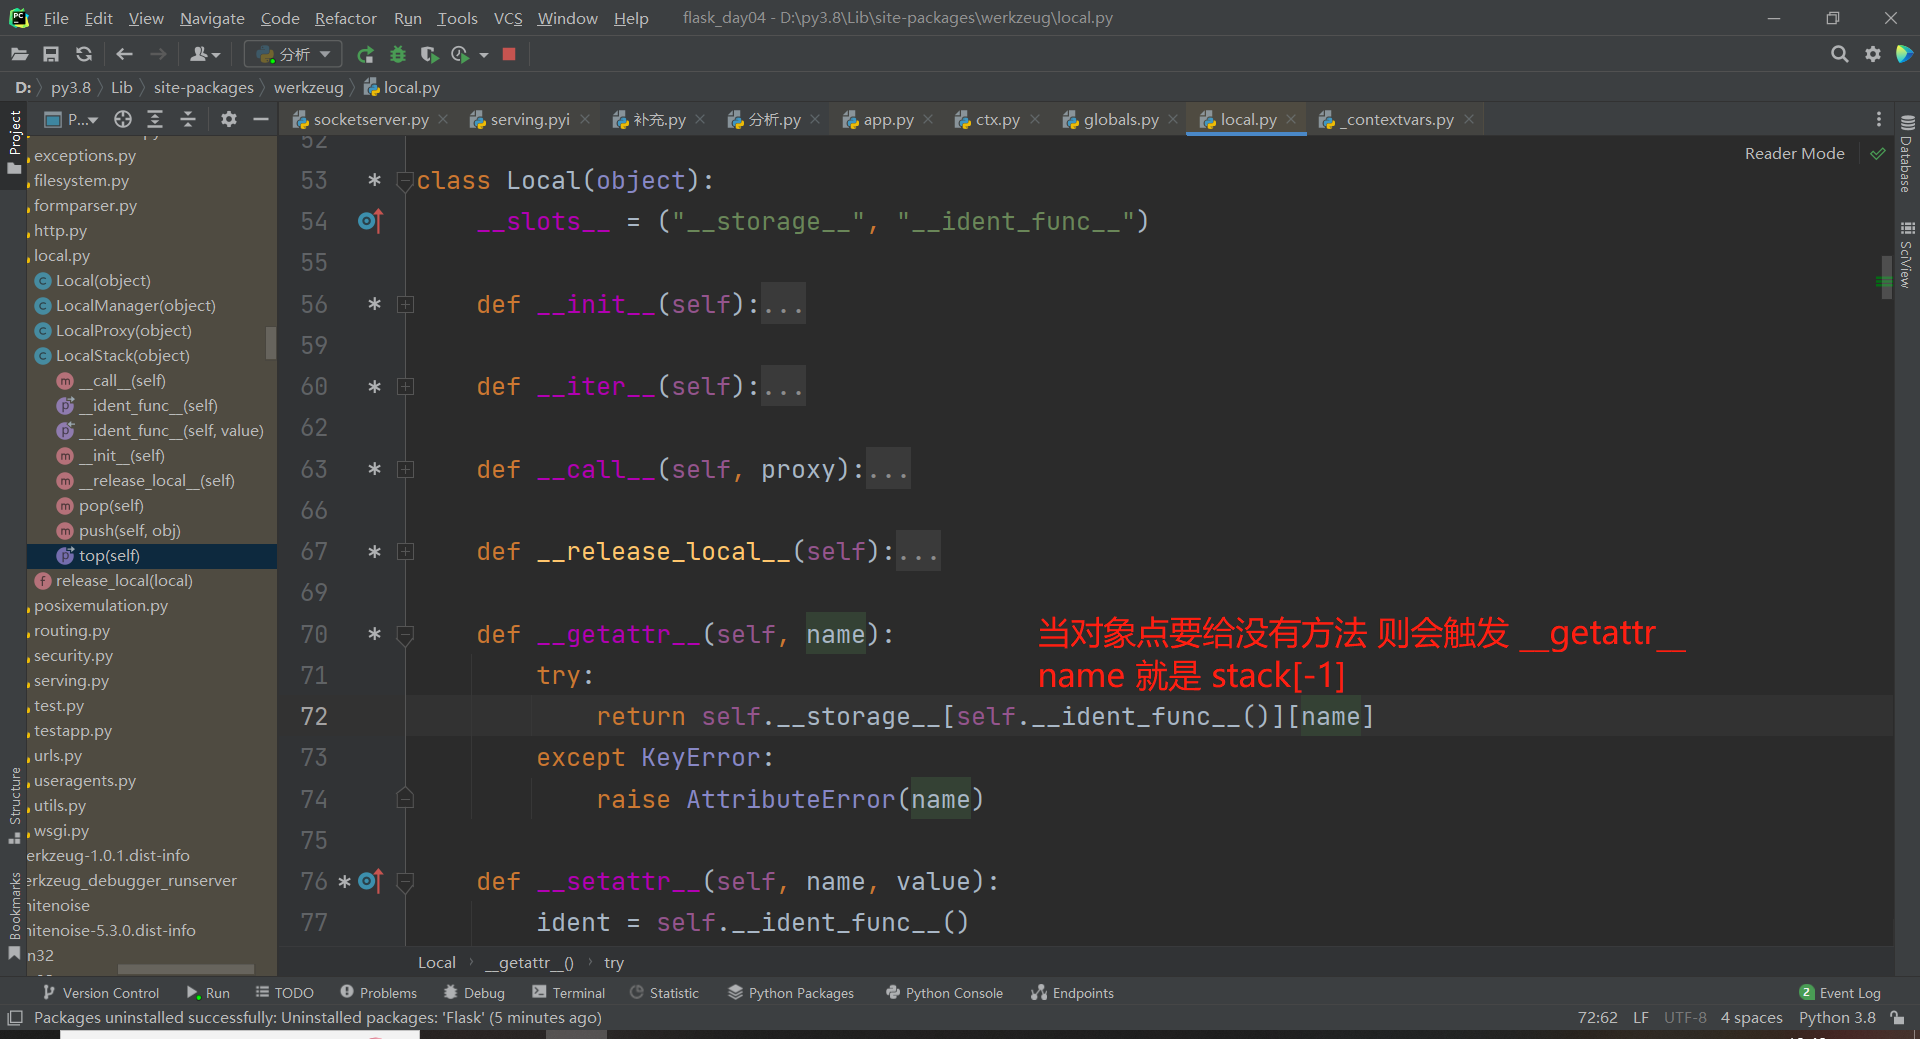
Task: Click the Reload from Disk sync icon
Action: pos(84,54)
